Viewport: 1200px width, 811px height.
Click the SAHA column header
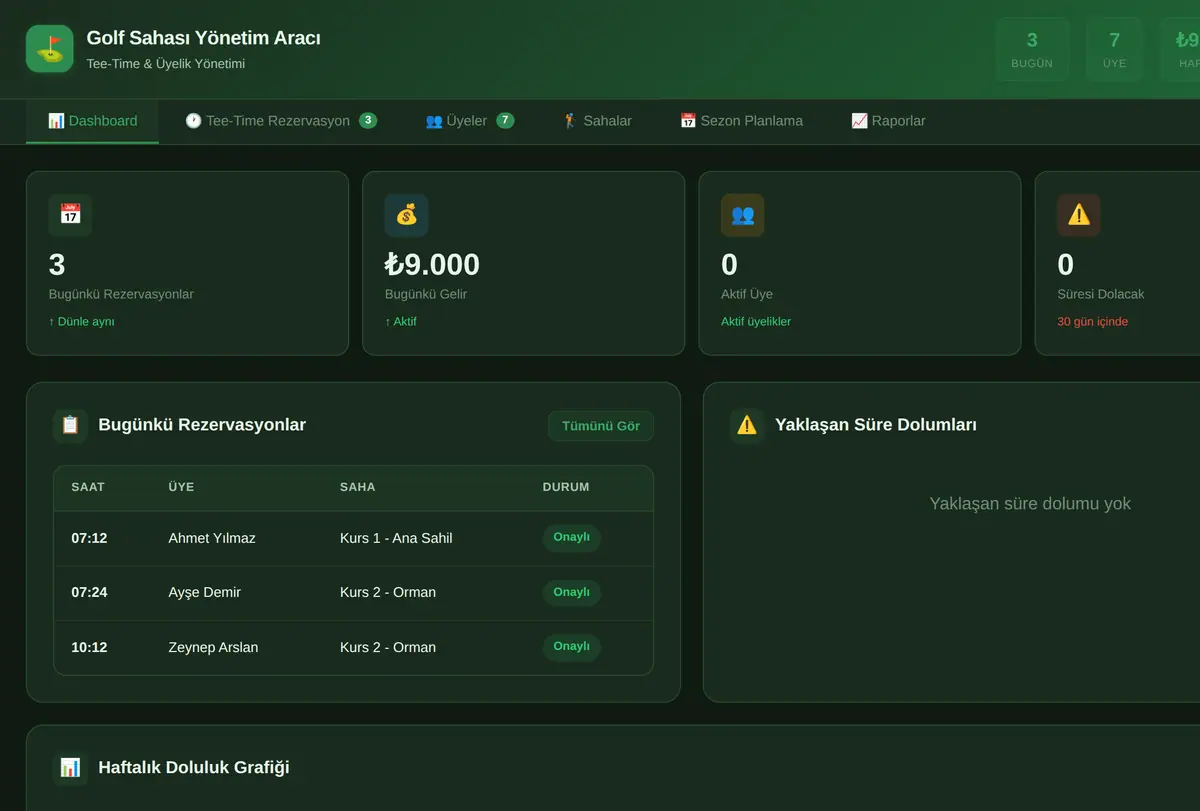(358, 487)
